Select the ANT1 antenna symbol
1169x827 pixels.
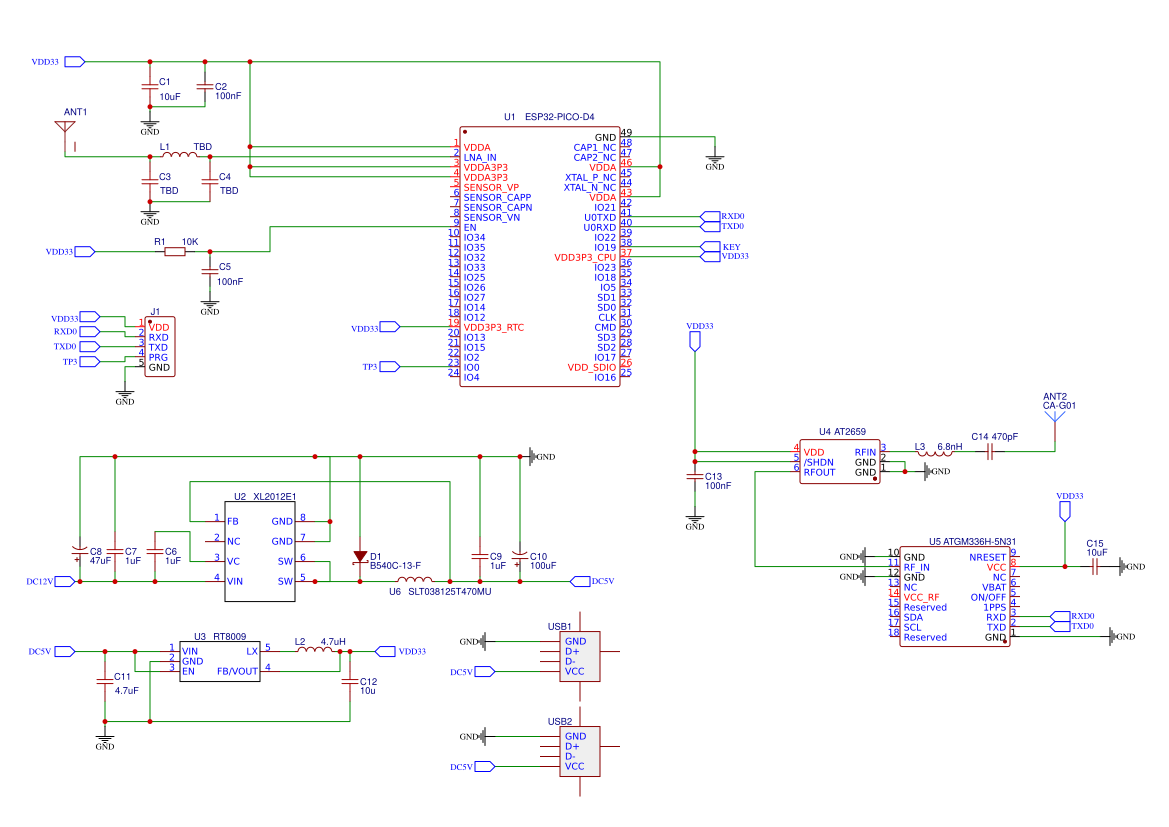(x=66, y=136)
